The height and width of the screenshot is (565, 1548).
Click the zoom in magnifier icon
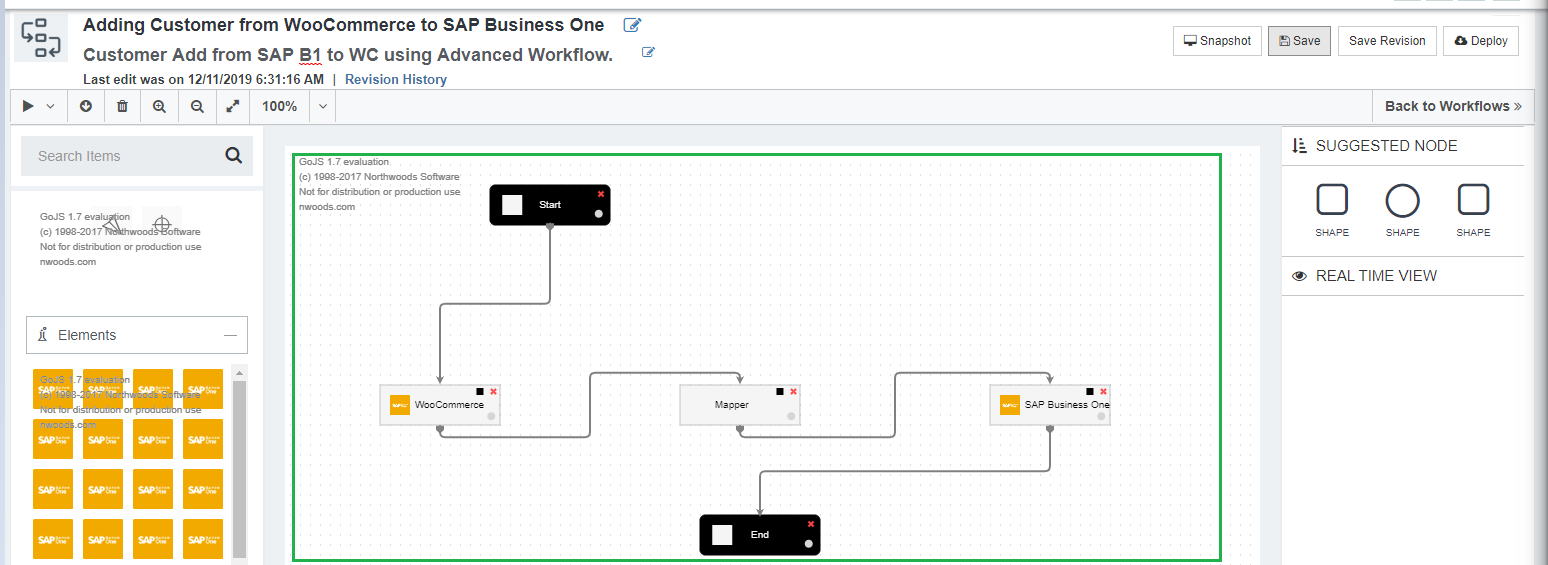click(159, 106)
